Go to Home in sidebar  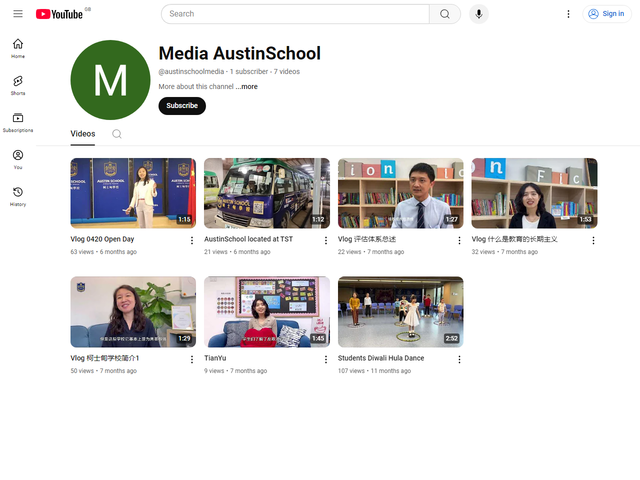tap(18, 48)
